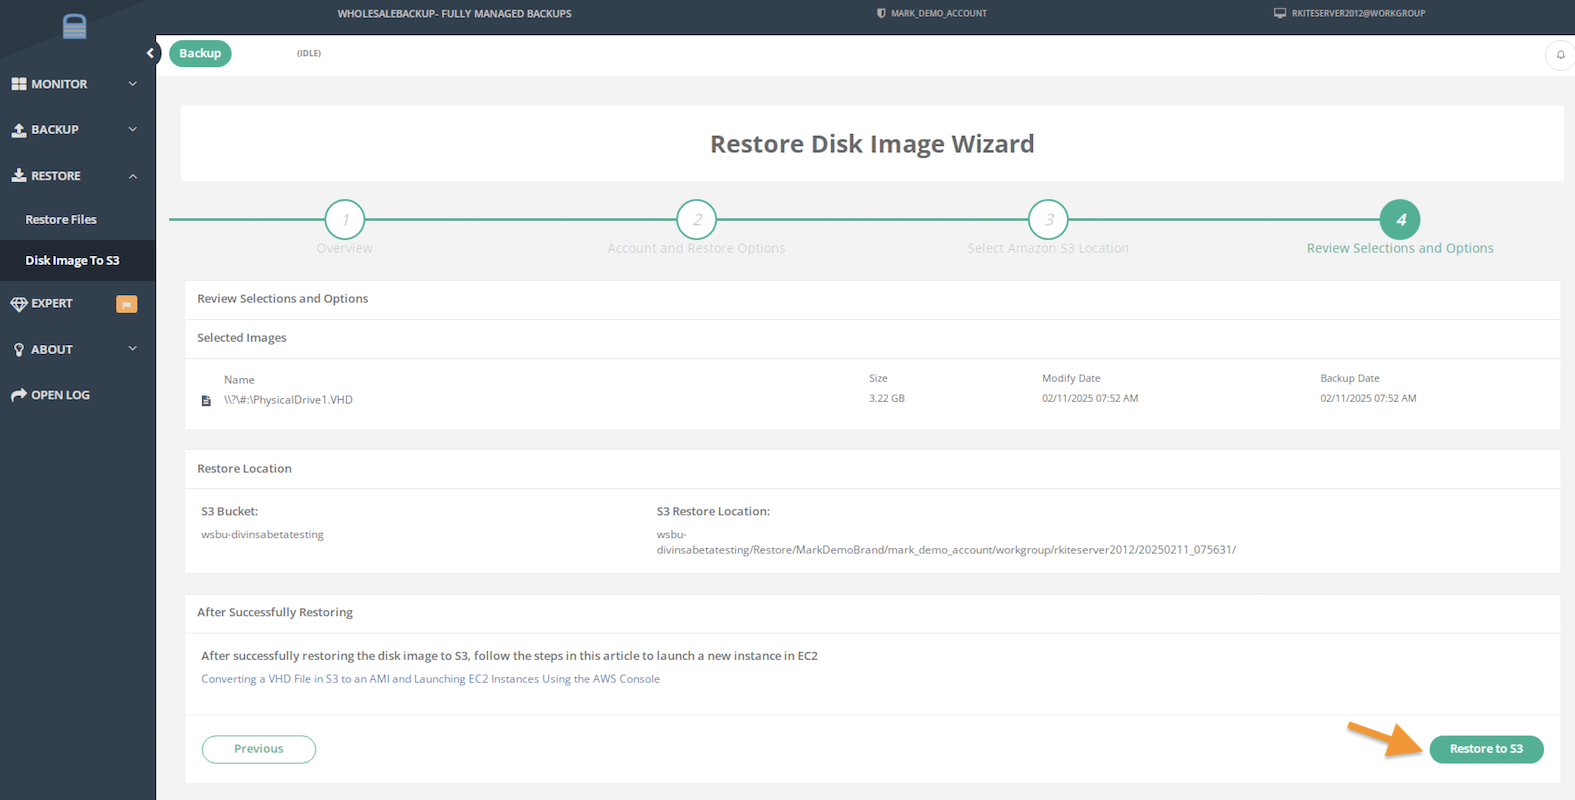1575x800 pixels.
Task: Select Restore Files in sidebar
Action: click(x=61, y=219)
